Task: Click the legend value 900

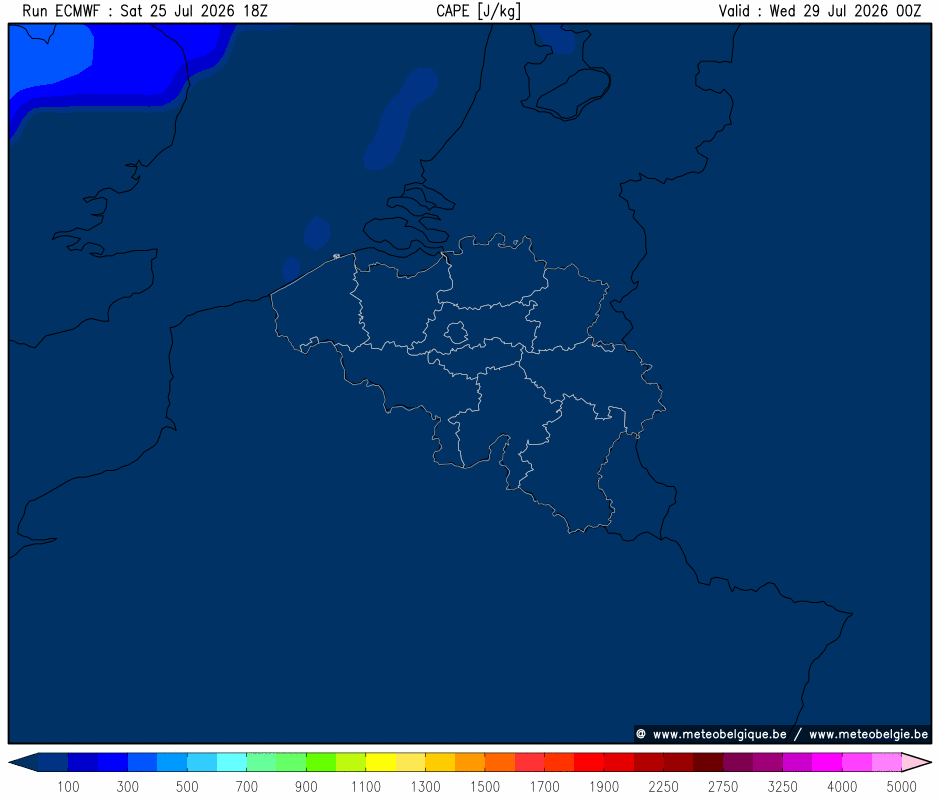Action: (x=306, y=786)
